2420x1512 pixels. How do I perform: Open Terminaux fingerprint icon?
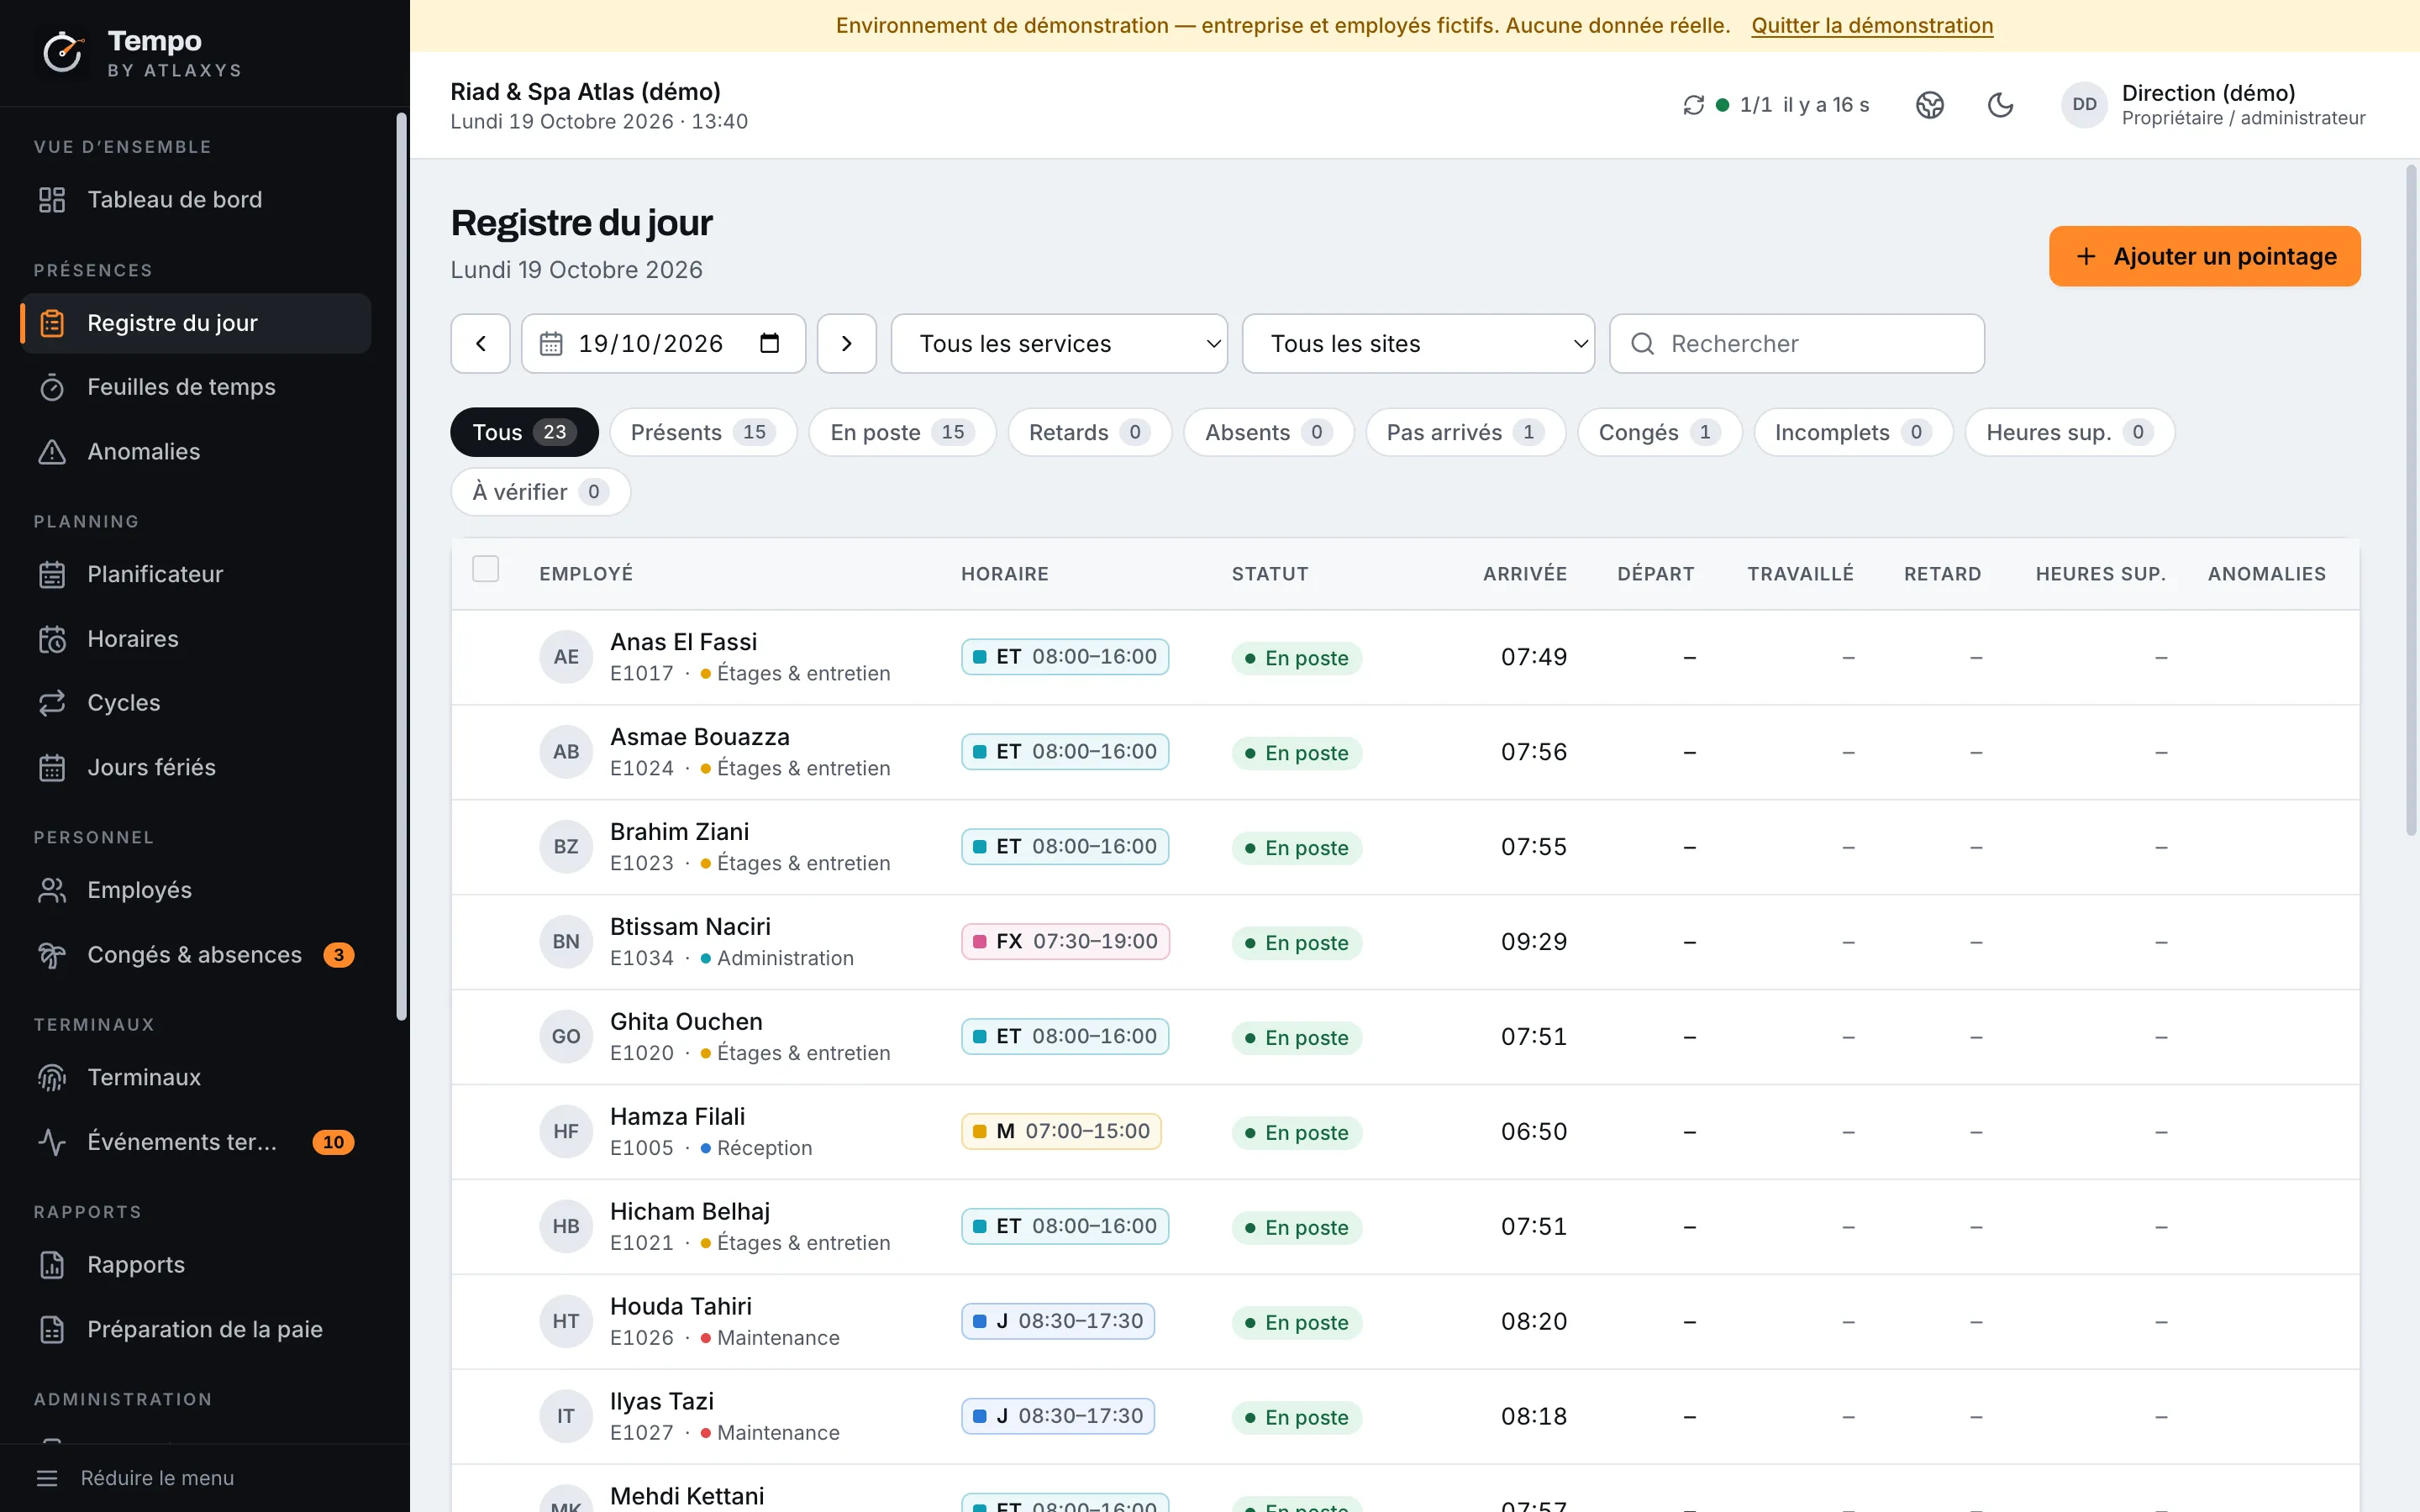pos(52,1078)
